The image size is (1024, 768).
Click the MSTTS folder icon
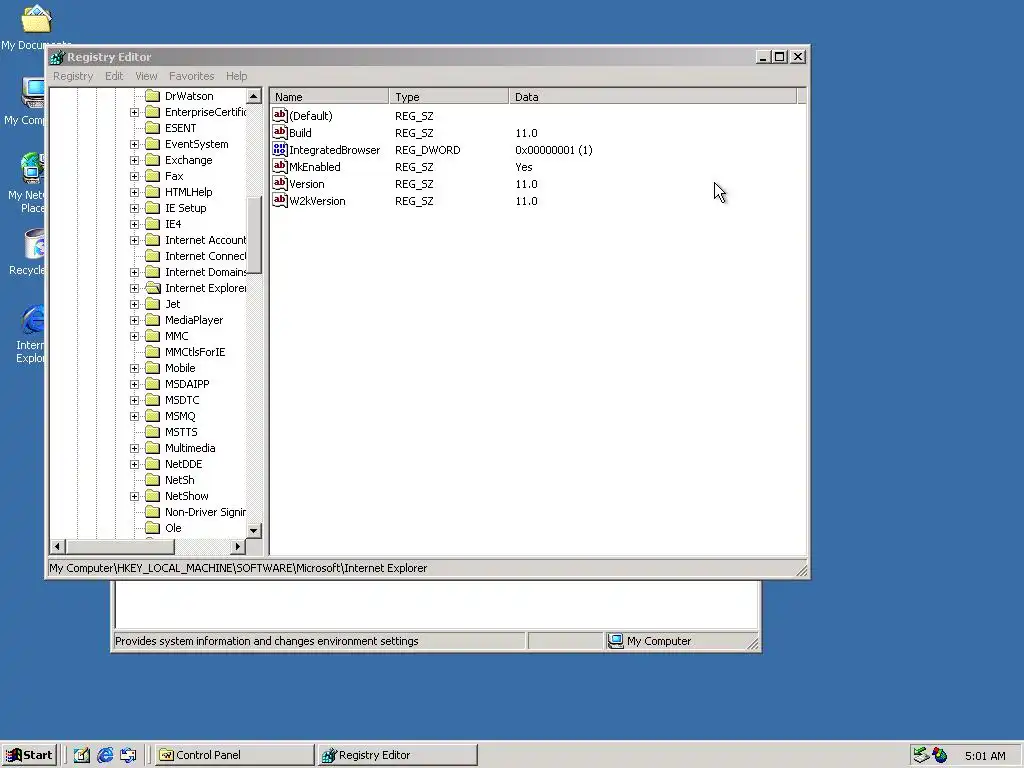pyautogui.click(x=152, y=432)
